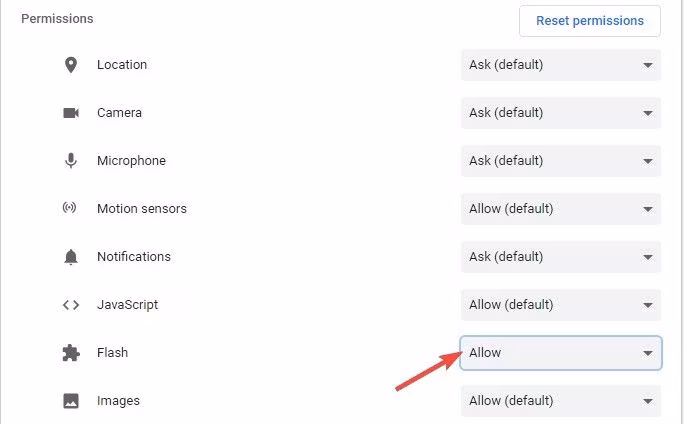The height and width of the screenshot is (424, 684).
Task: Open the JavaScript permission dropdown
Action: pyautogui.click(x=560, y=305)
